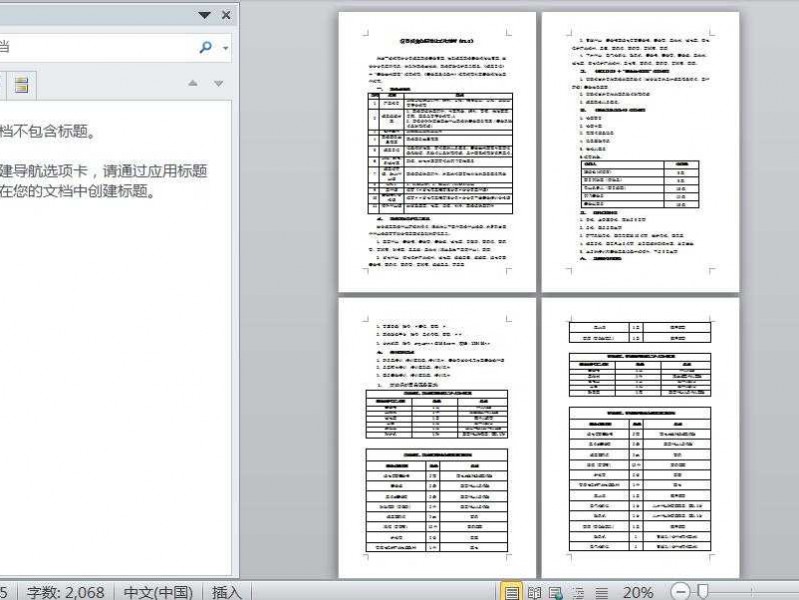Switch to Web Layout view
799x600 pixels.
(556, 592)
